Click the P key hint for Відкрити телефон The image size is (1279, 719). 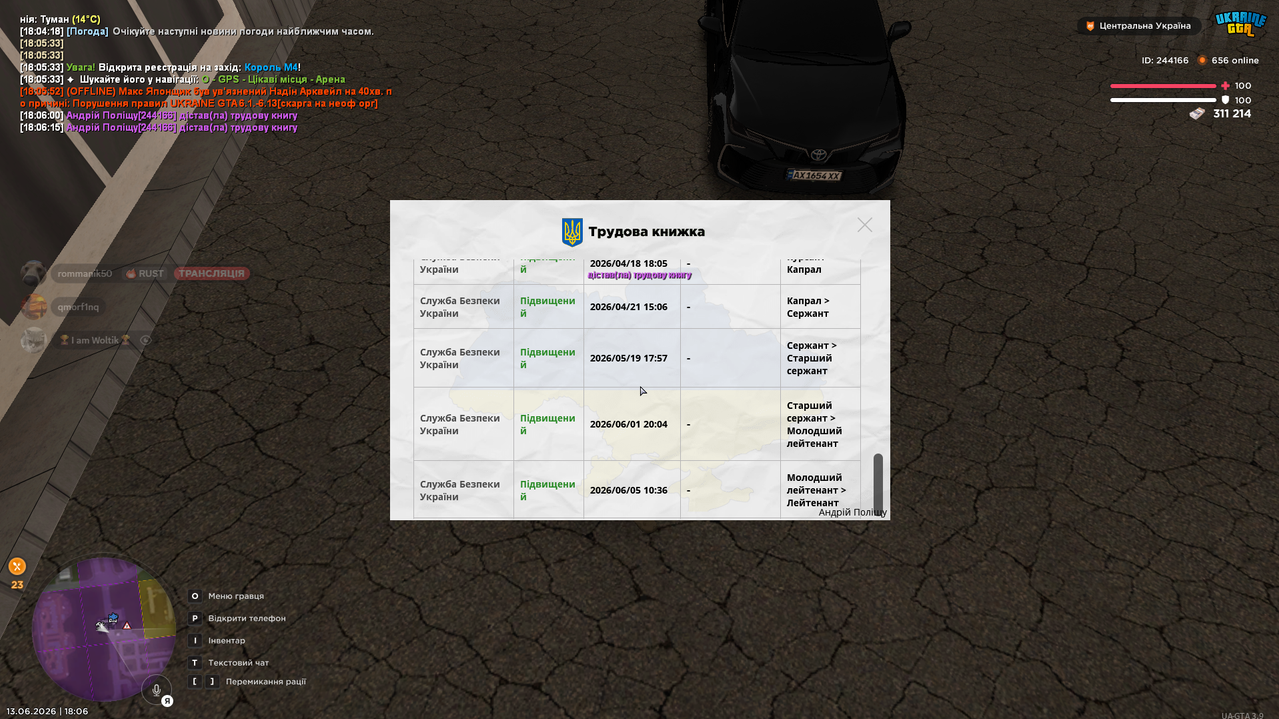click(x=195, y=618)
